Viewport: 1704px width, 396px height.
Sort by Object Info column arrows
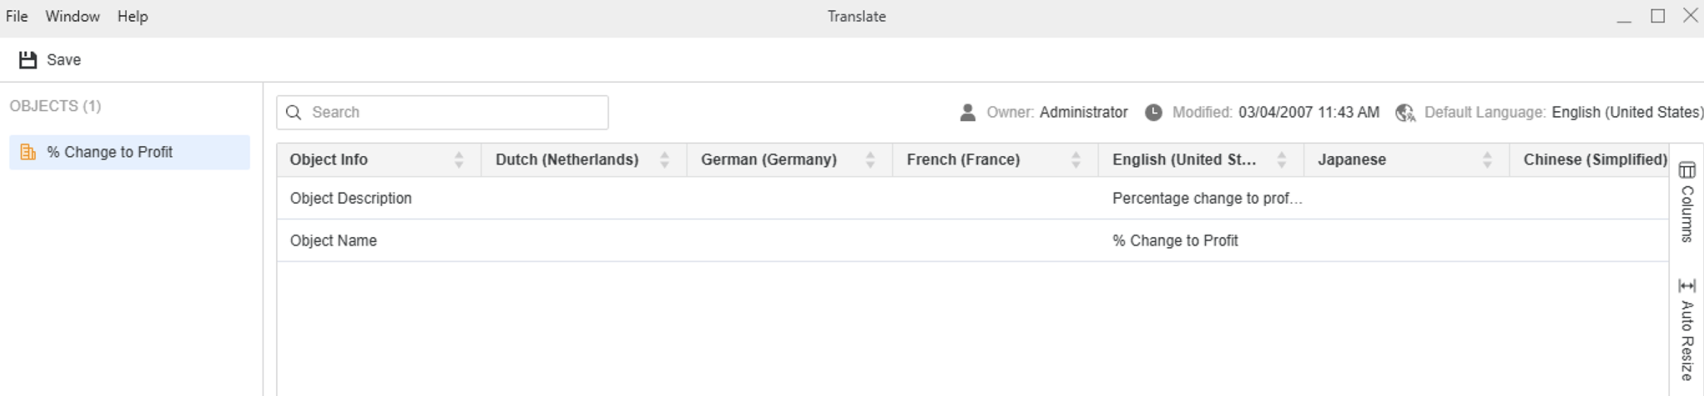pyautogui.click(x=459, y=160)
